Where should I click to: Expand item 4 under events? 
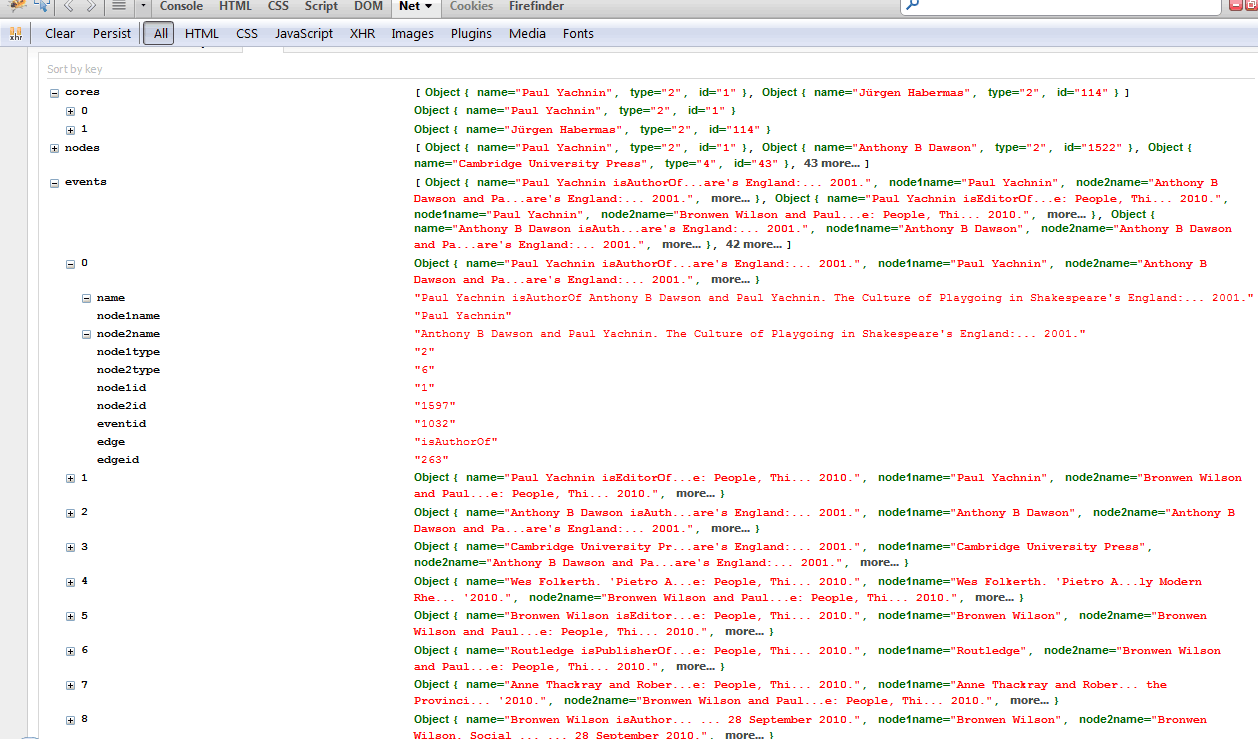pyautogui.click(x=71, y=582)
